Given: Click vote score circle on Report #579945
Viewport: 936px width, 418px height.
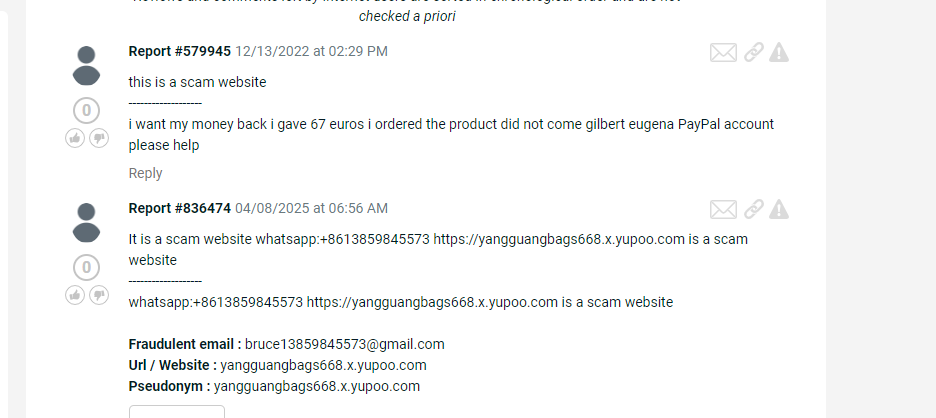Looking at the screenshot, I should point(87,111).
